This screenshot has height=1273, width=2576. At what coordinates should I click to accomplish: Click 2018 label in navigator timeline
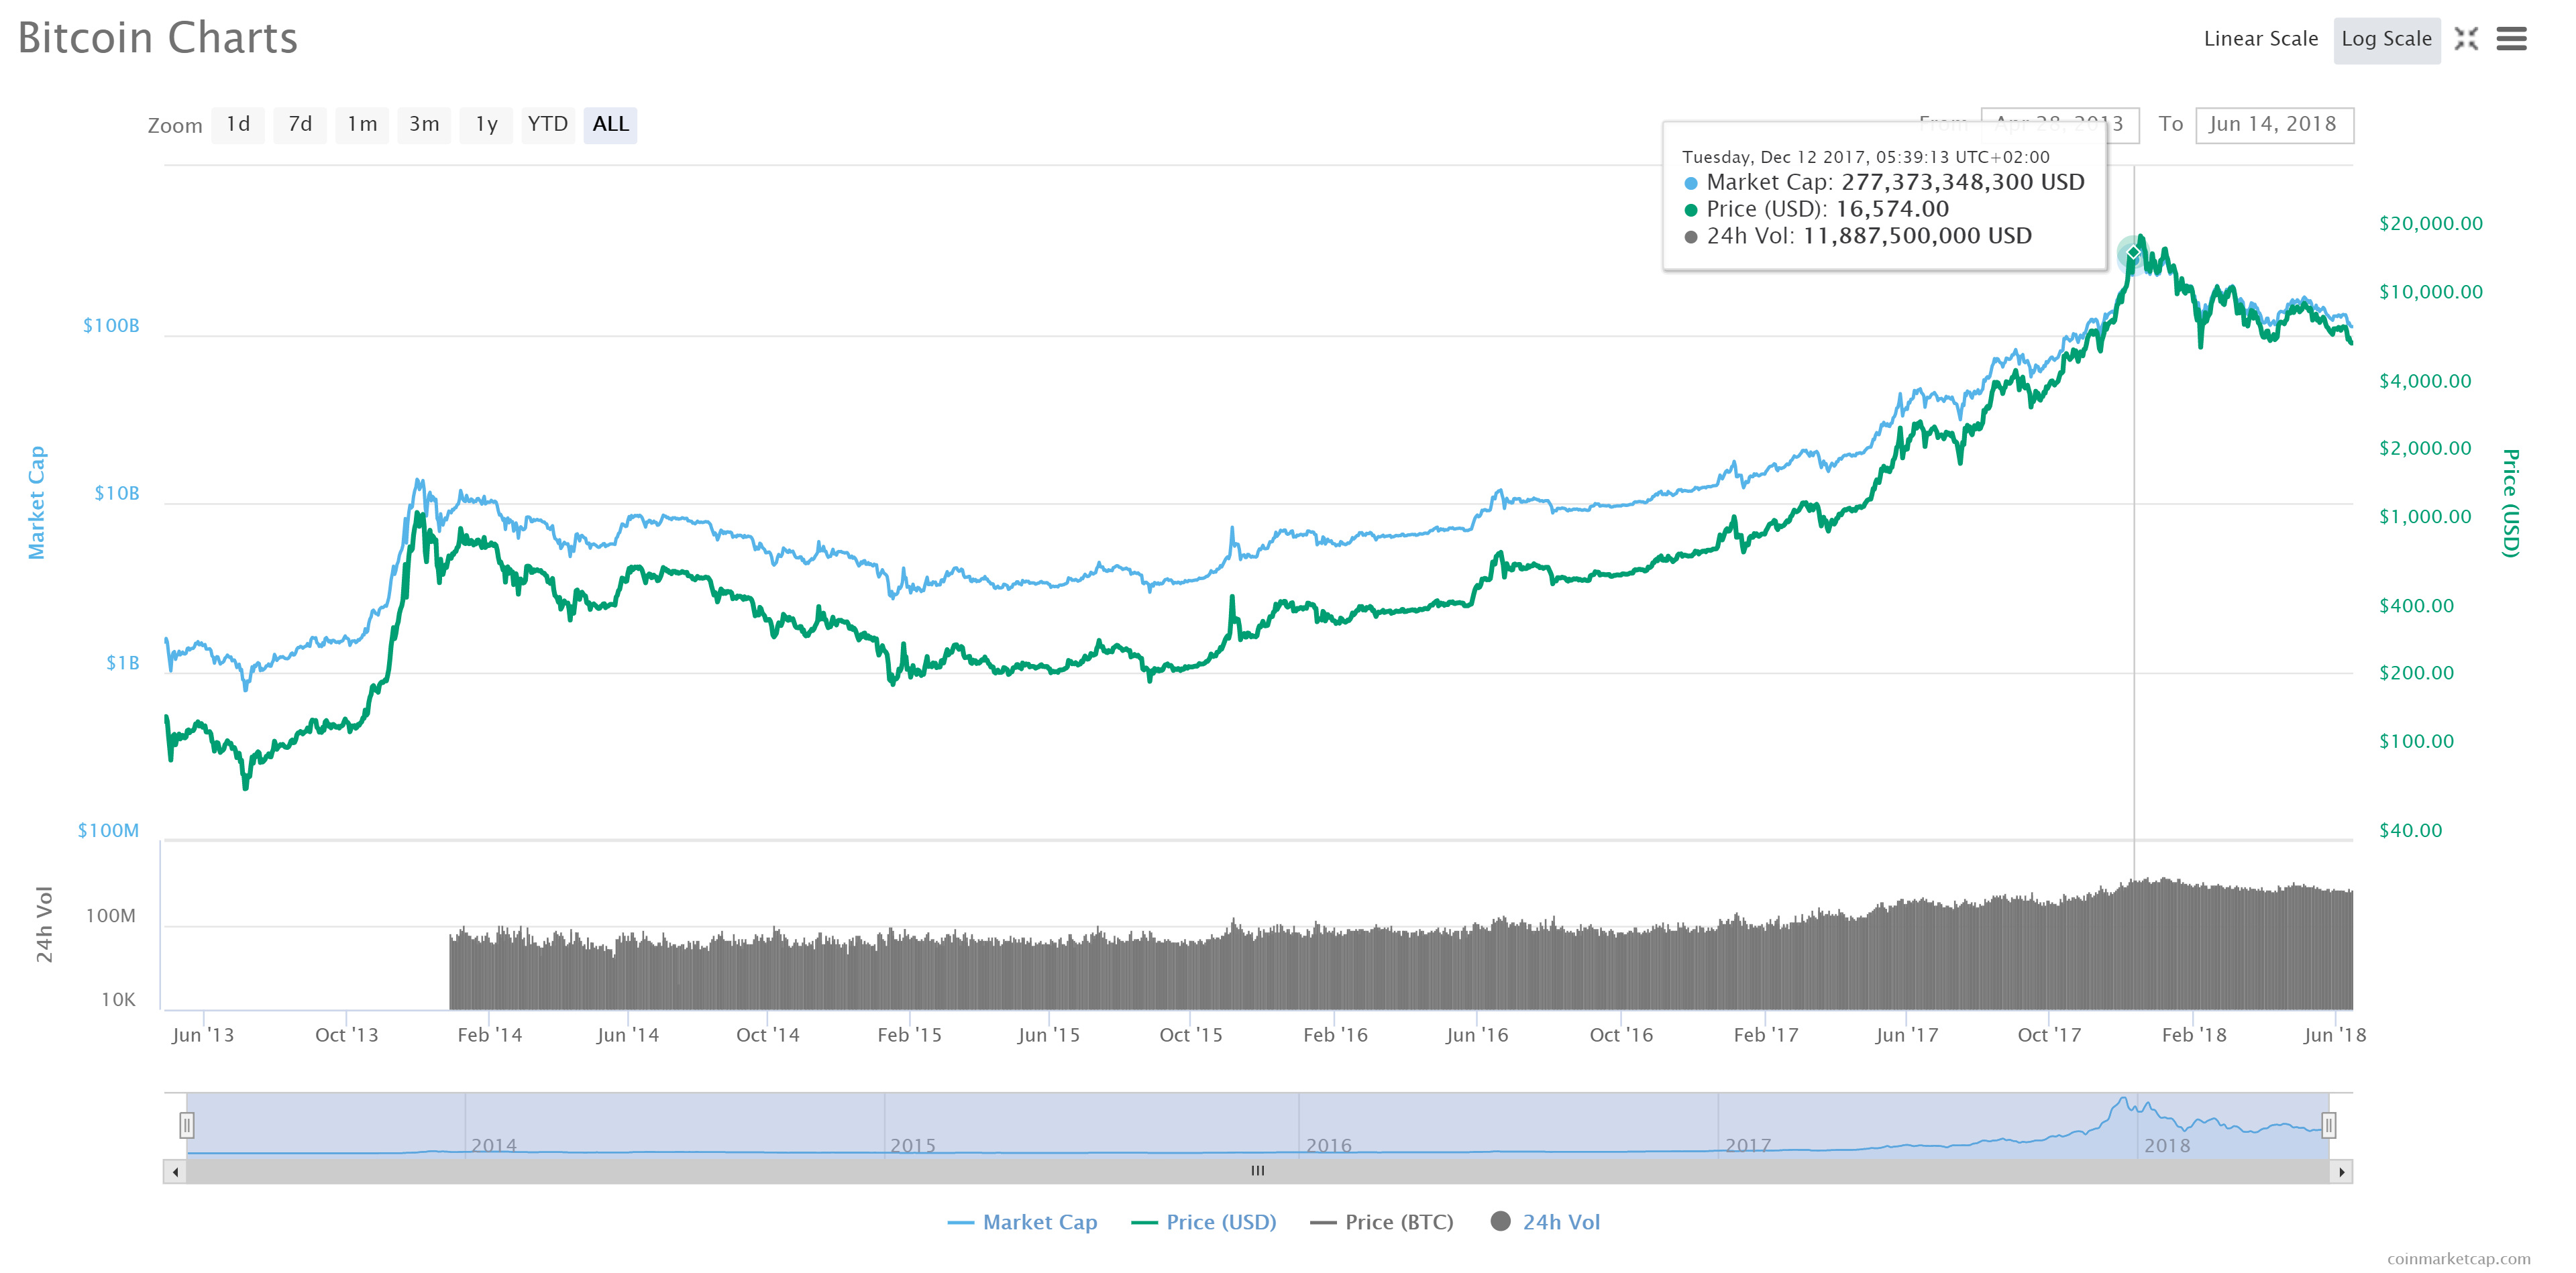tap(2167, 1145)
